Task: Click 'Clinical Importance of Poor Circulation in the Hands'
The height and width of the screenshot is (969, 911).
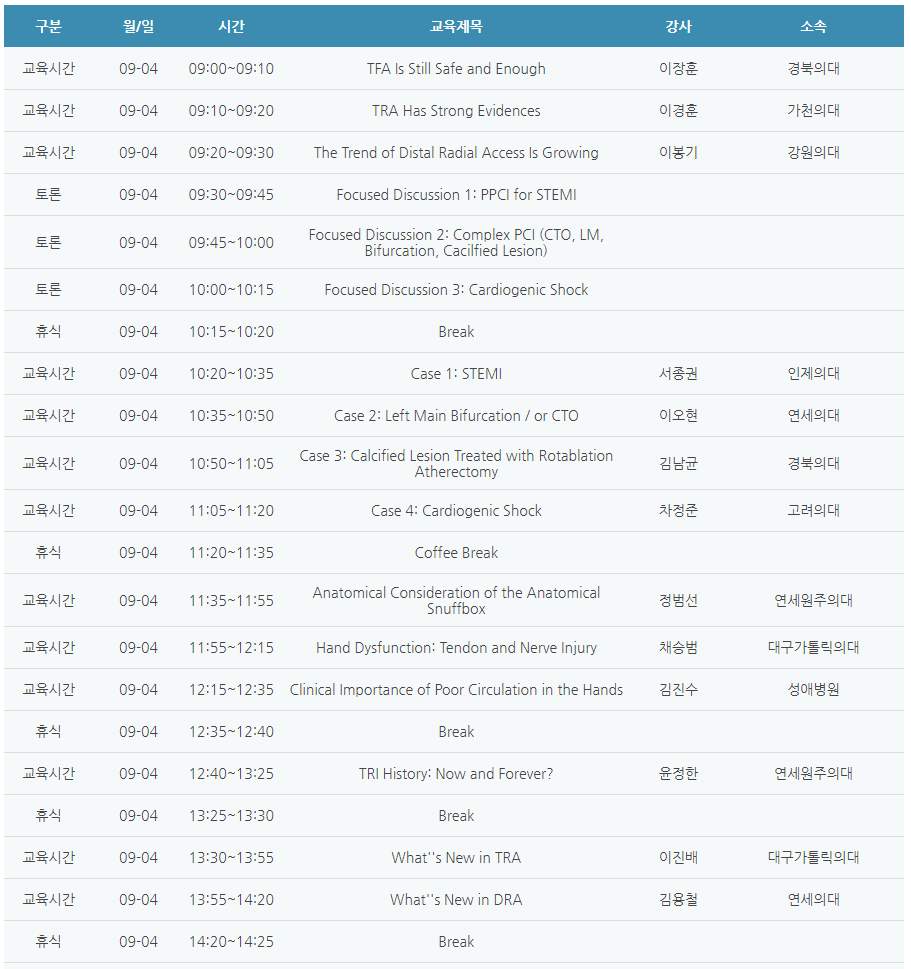Action: [x=456, y=690]
